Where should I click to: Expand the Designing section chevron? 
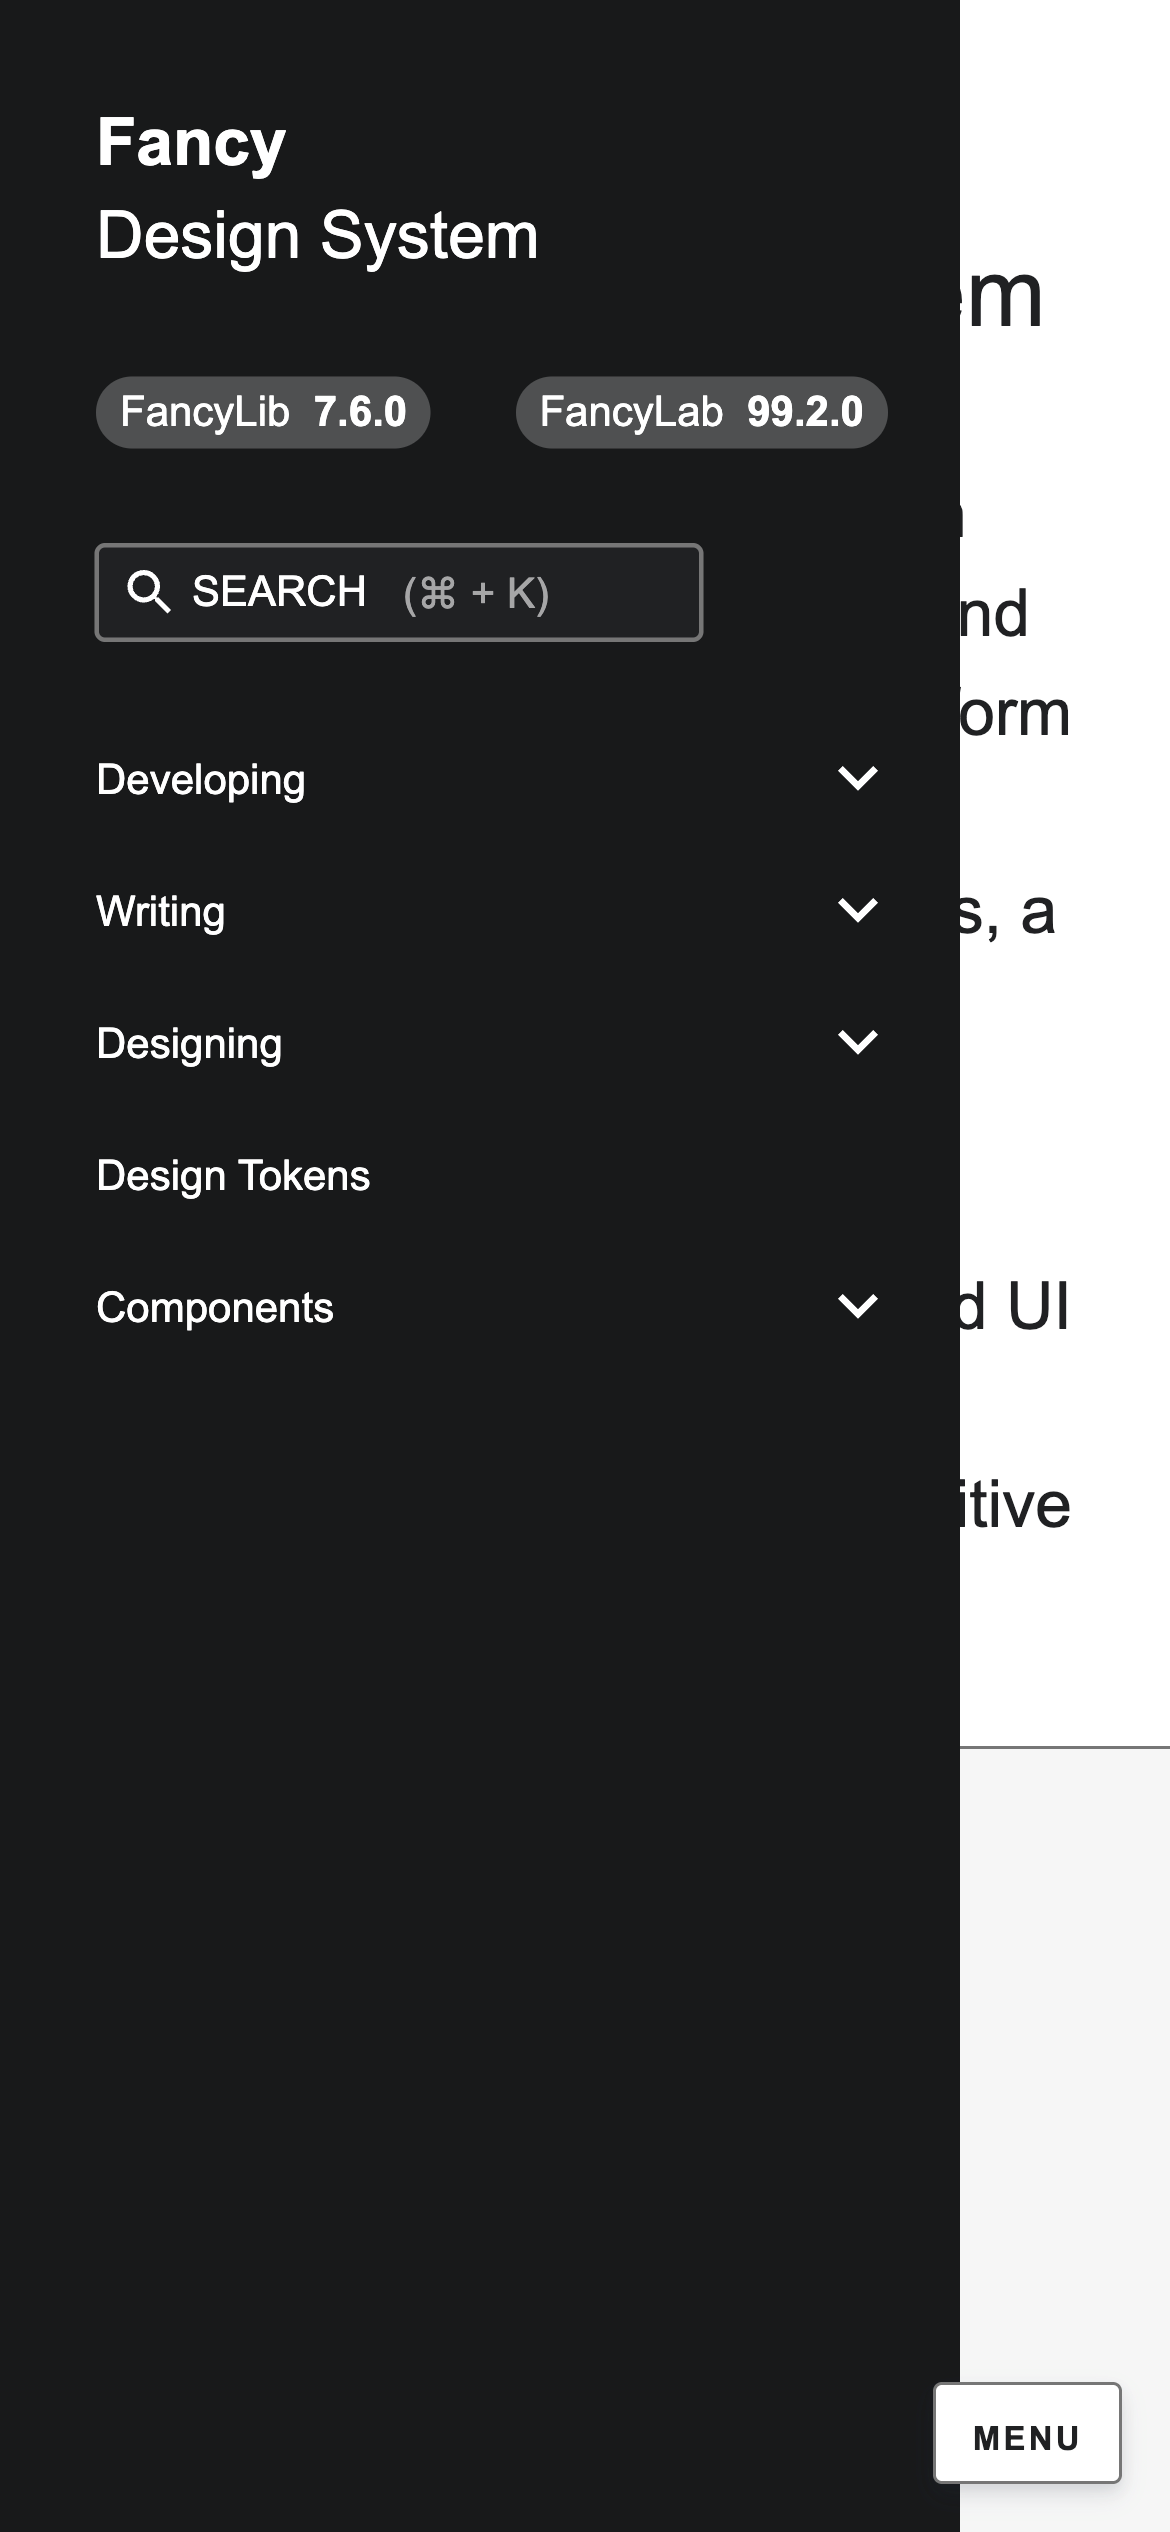pos(857,1043)
